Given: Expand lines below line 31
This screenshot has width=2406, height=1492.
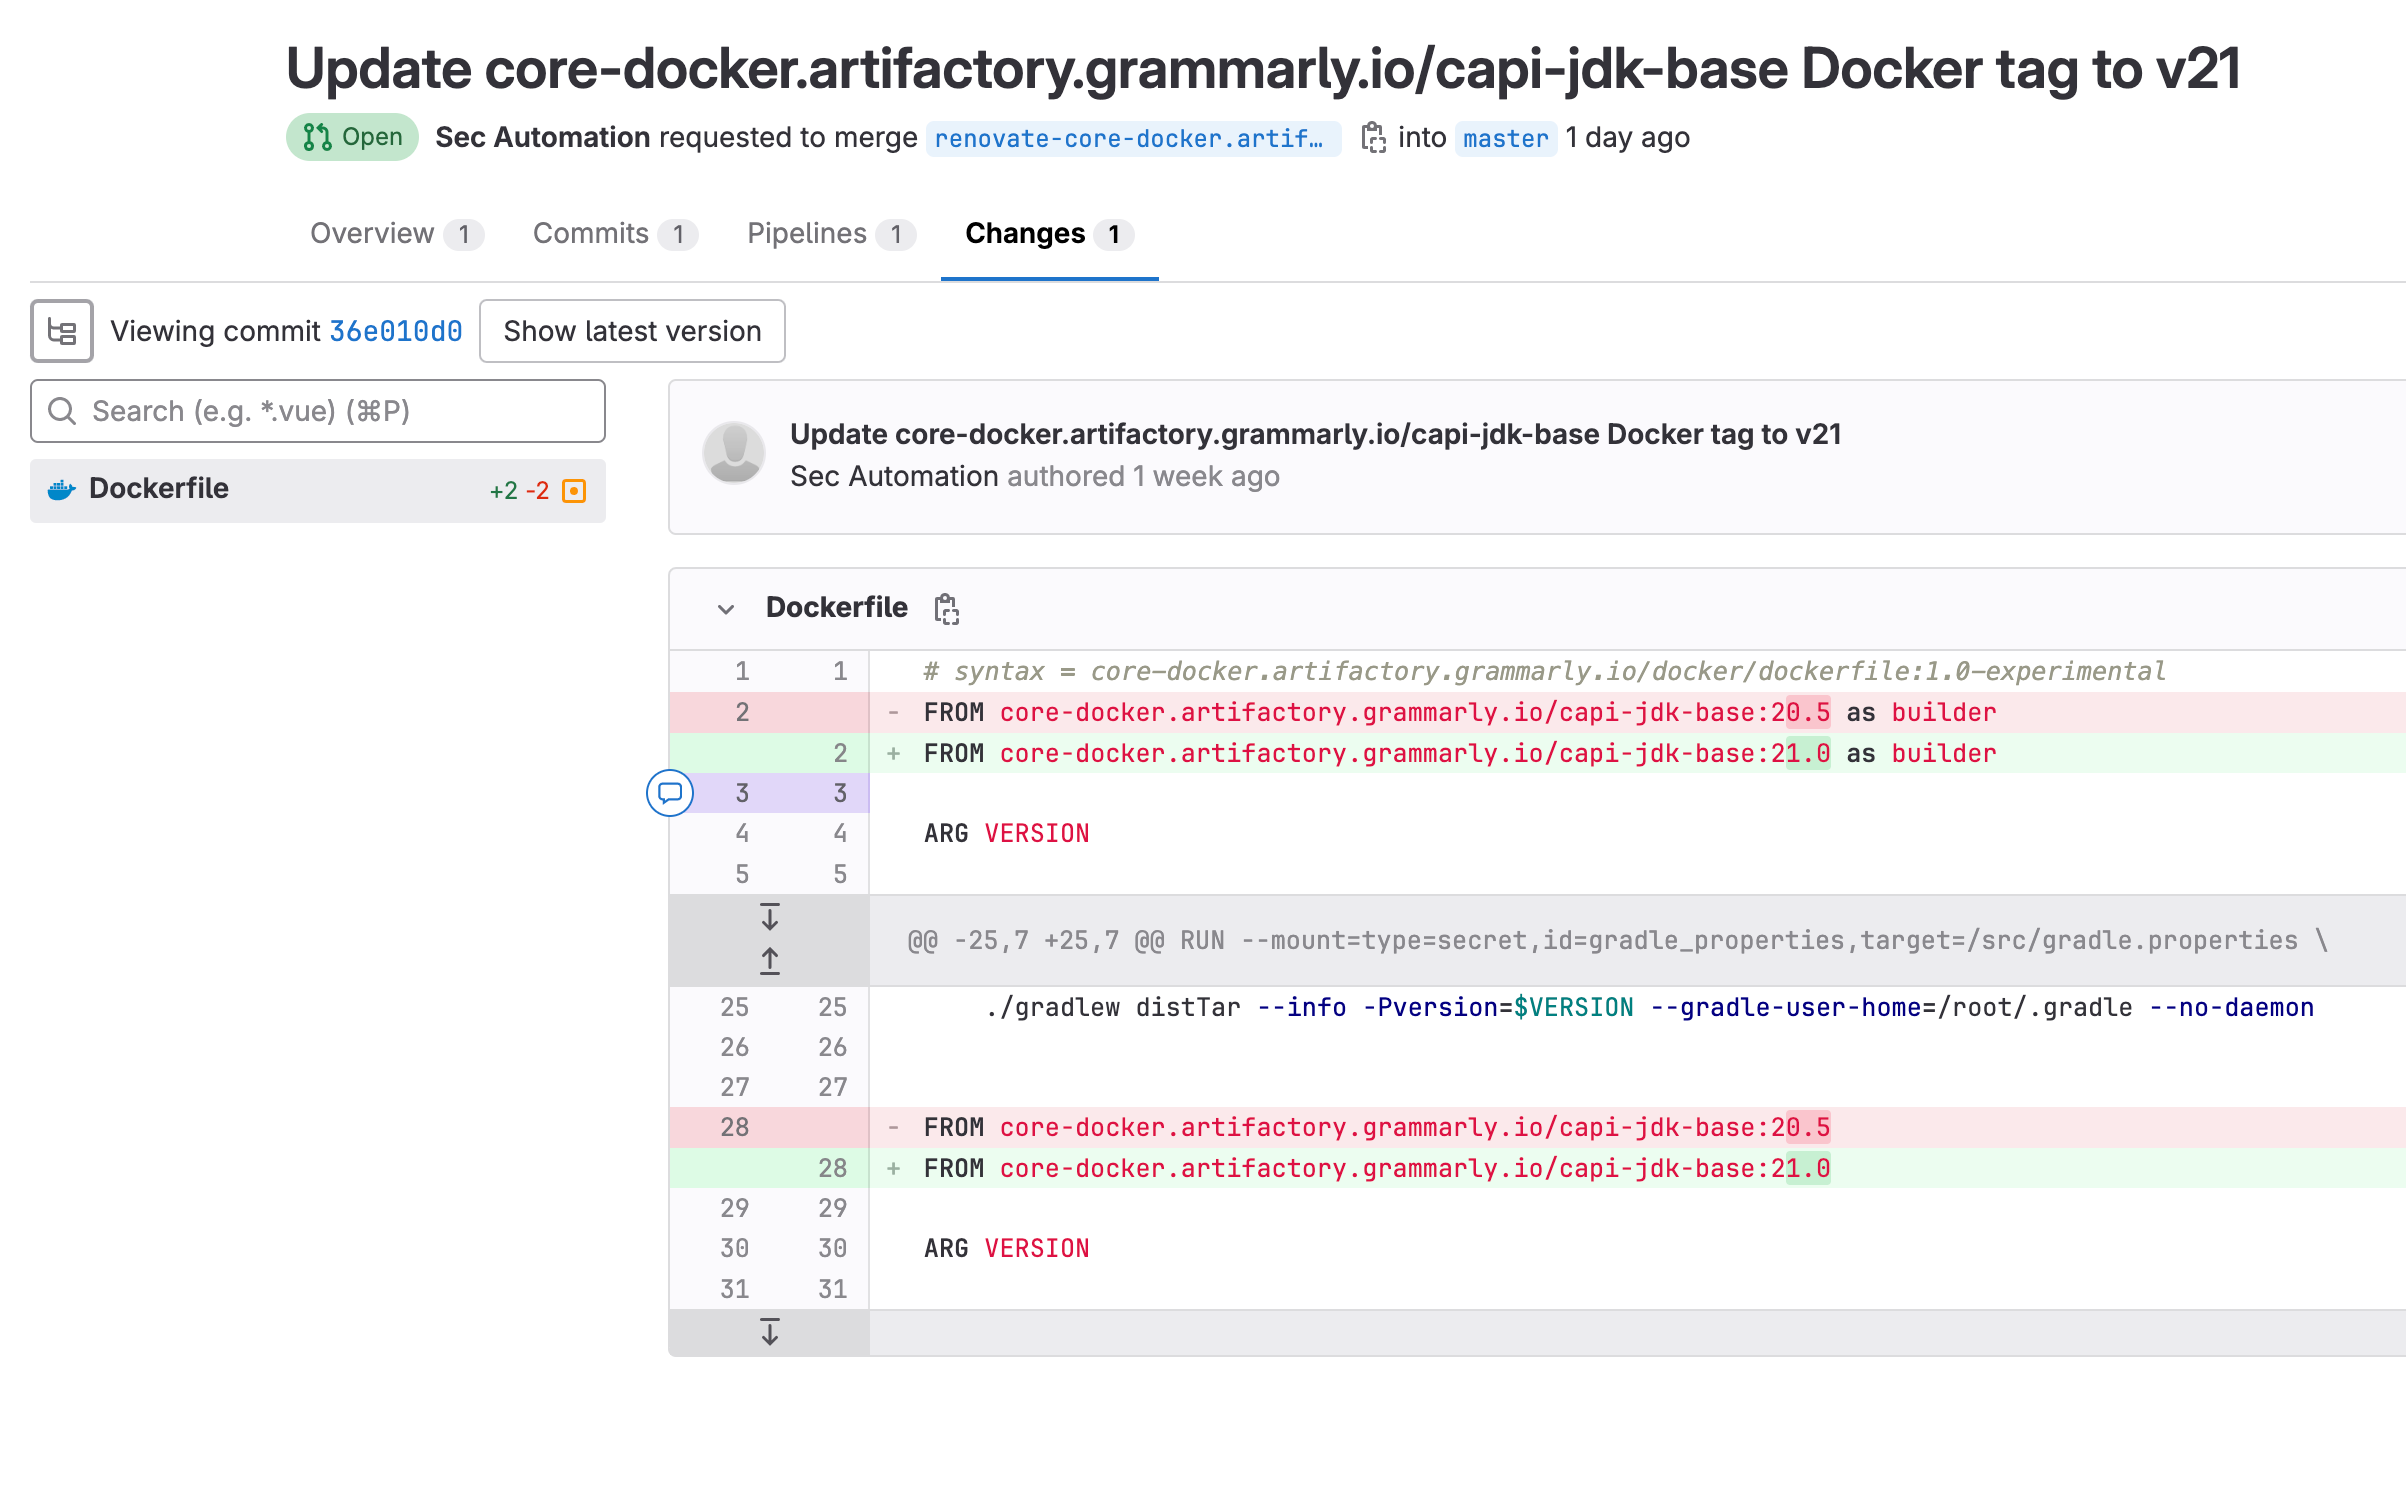Looking at the screenshot, I should [769, 1332].
